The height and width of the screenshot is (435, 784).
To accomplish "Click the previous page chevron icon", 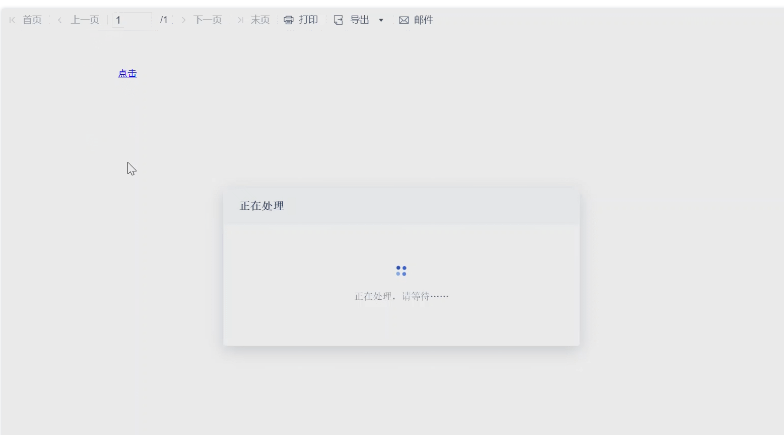I will coord(60,20).
